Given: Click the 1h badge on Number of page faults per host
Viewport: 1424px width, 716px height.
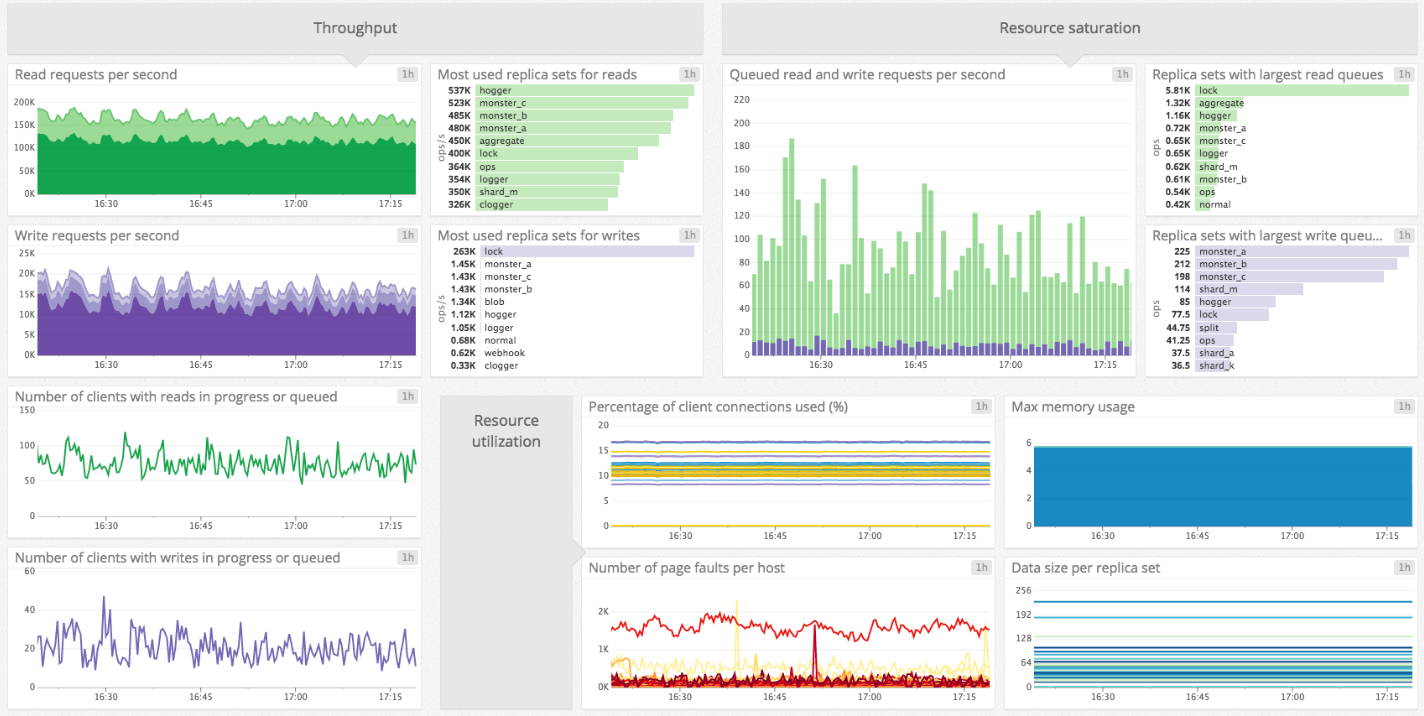Looking at the screenshot, I should click(980, 567).
